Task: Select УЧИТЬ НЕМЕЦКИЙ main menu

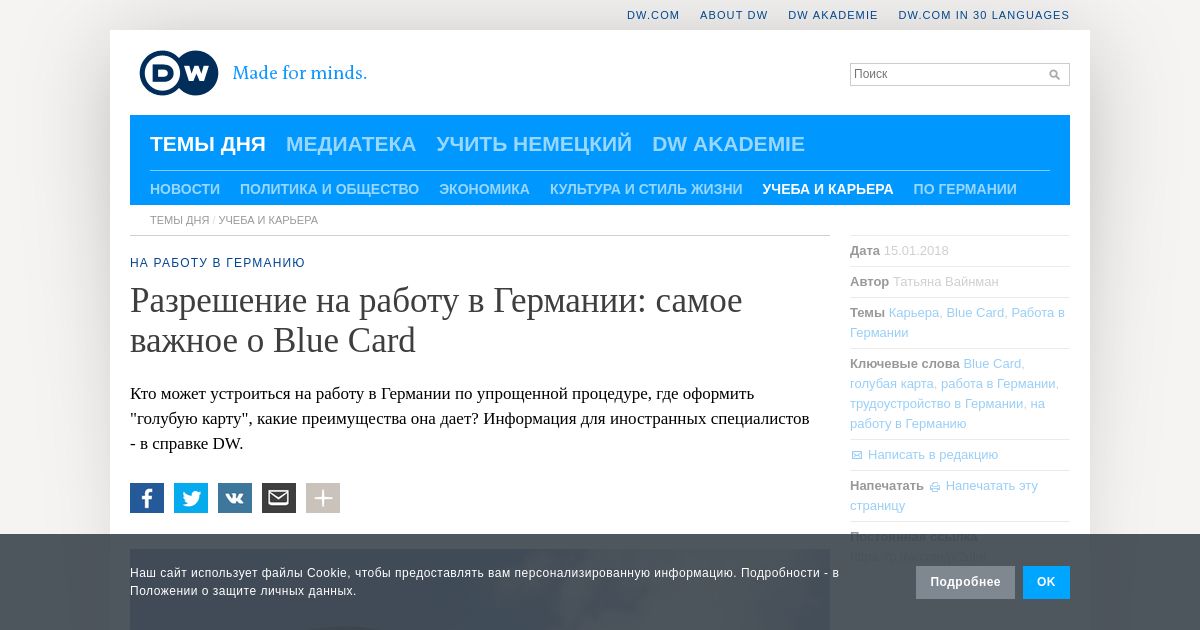Action: (x=534, y=144)
